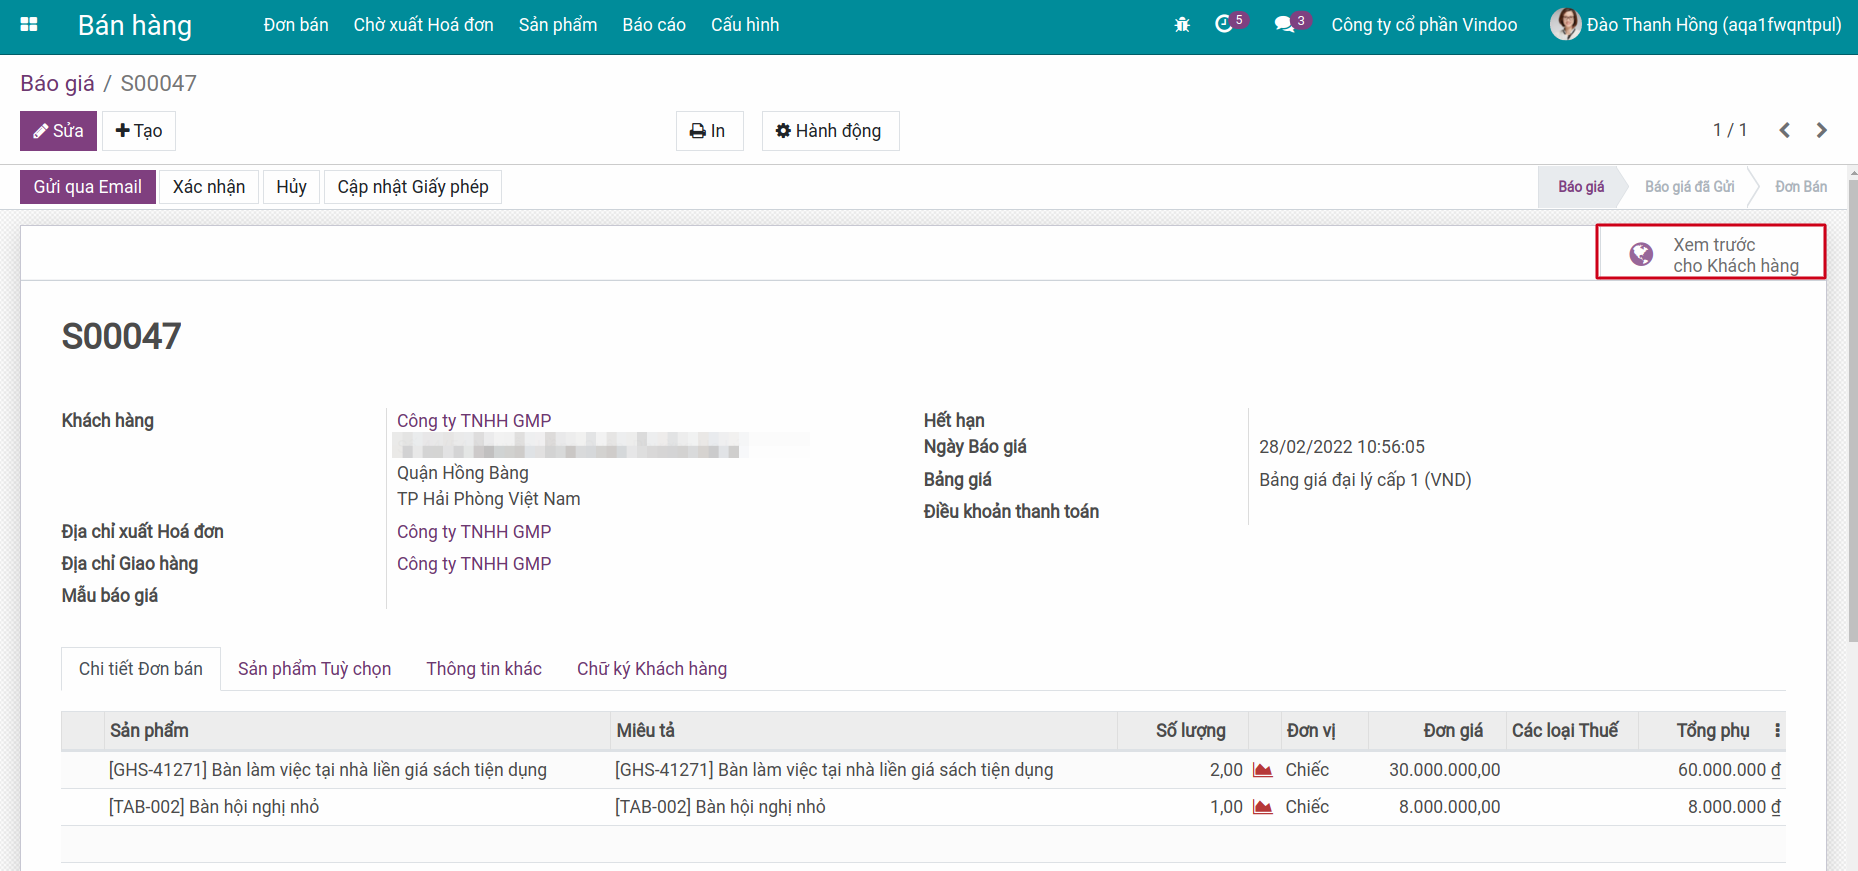Go back via Báo giá breadcrumb

click(57, 83)
